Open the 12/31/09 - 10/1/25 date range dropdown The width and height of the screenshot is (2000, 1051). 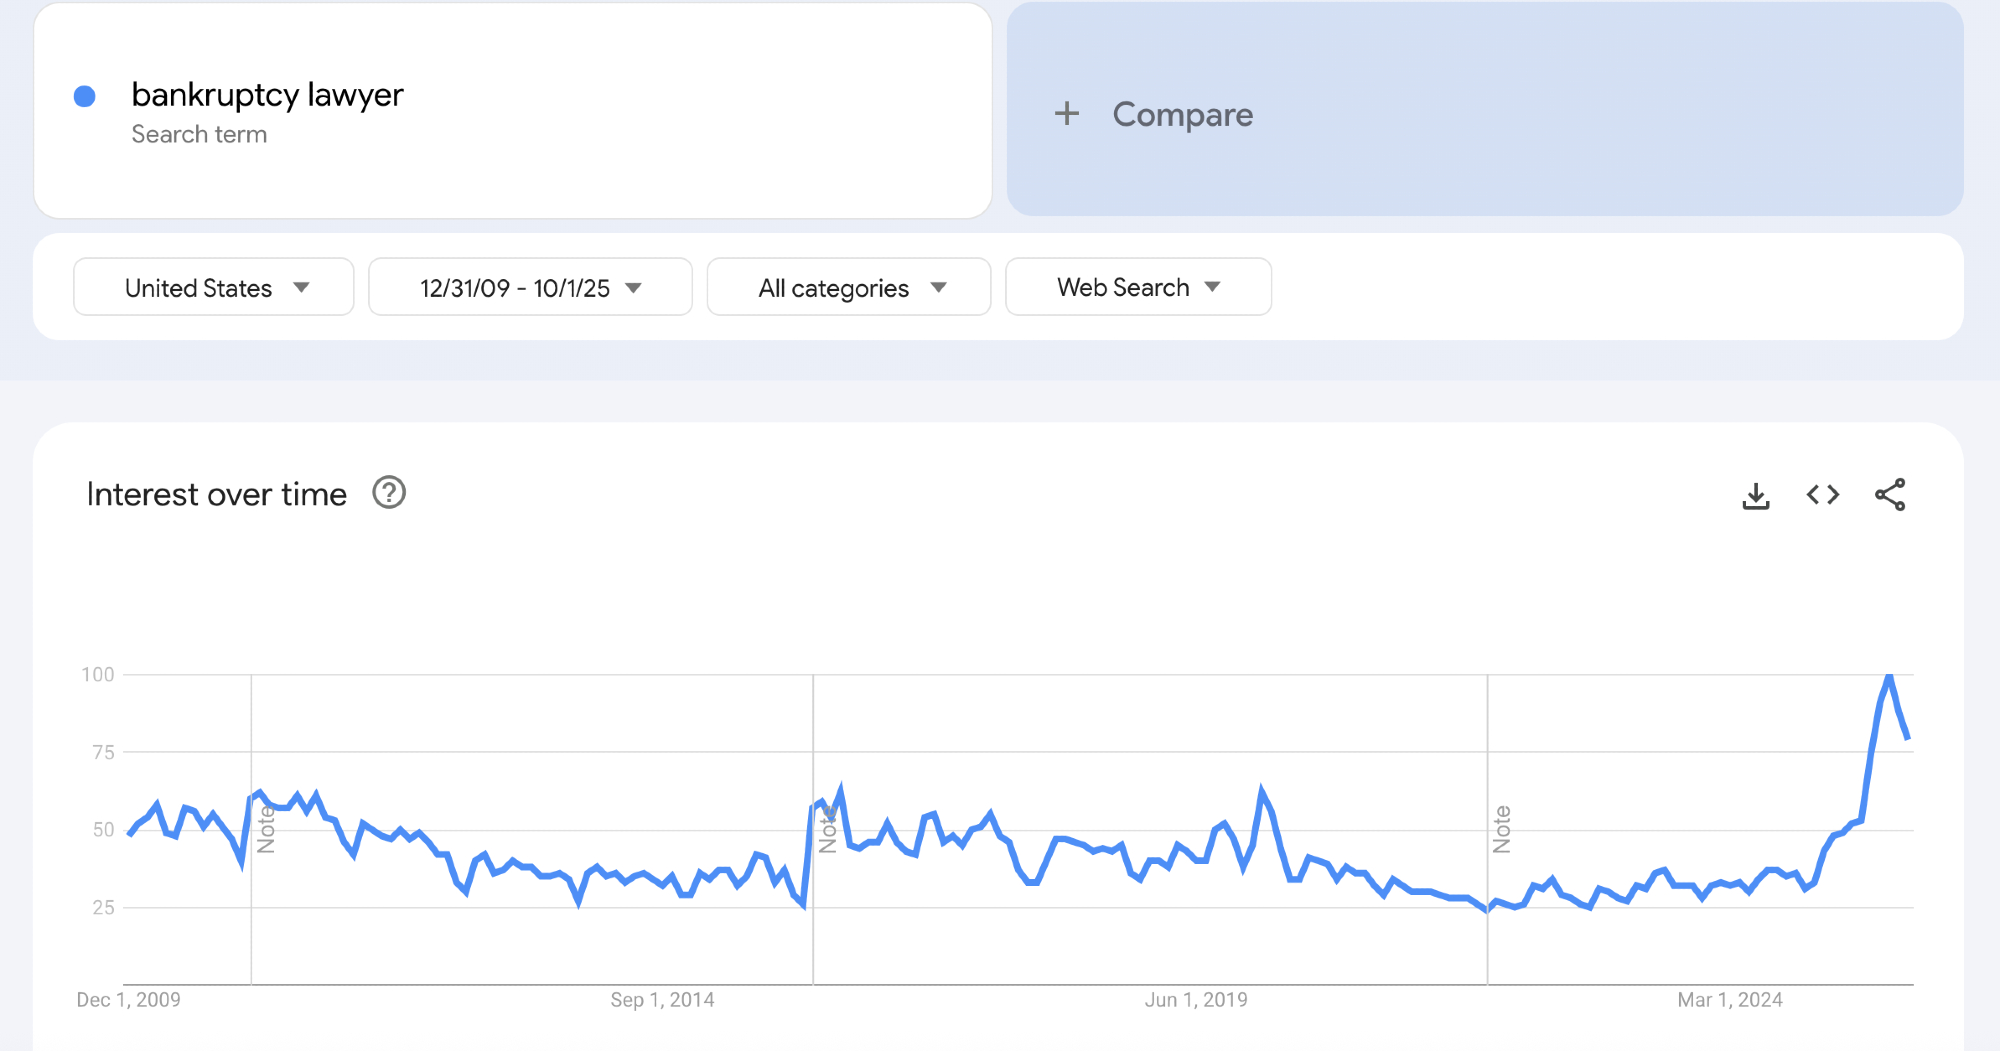pyautogui.click(x=530, y=288)
